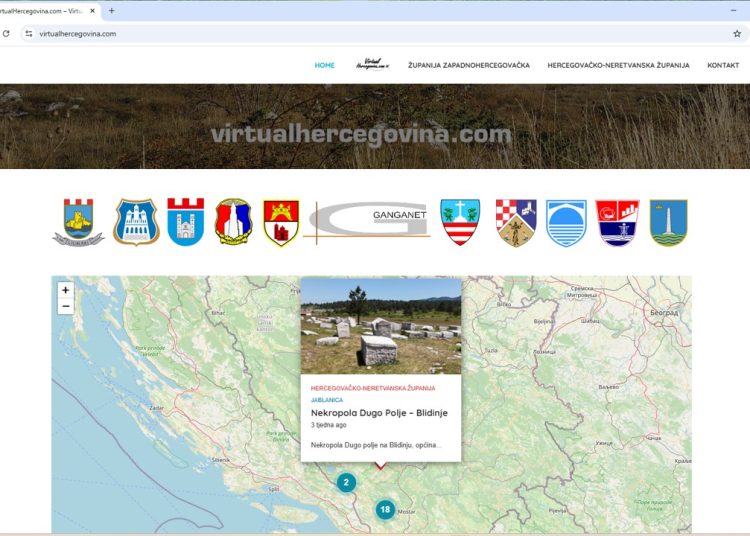Click the map cluster marker labeled 18

tap(385, 509)
